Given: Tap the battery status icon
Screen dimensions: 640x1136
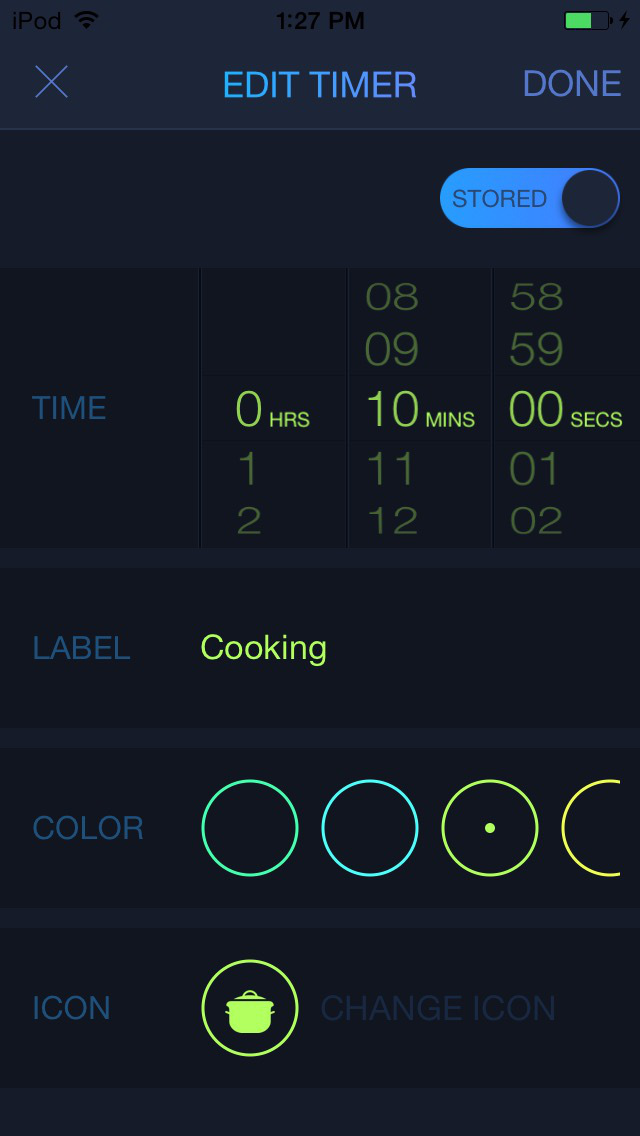Looking at the screenshot, I should click(x=586, y=20).
